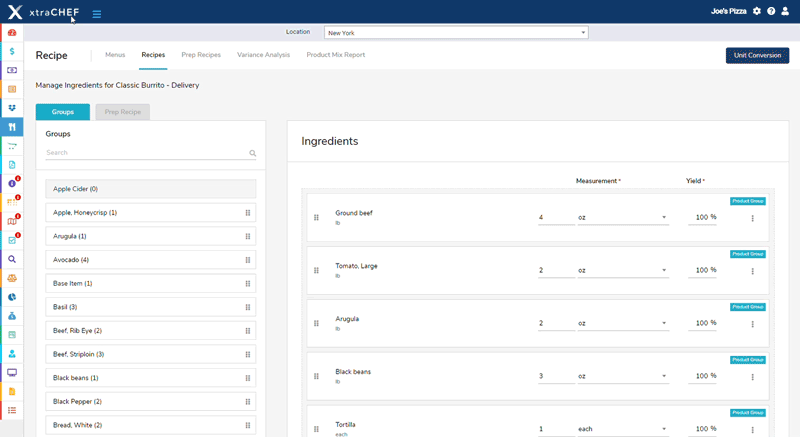Go to Prep Recipes tab
The image size is (800, 437).
201,55
